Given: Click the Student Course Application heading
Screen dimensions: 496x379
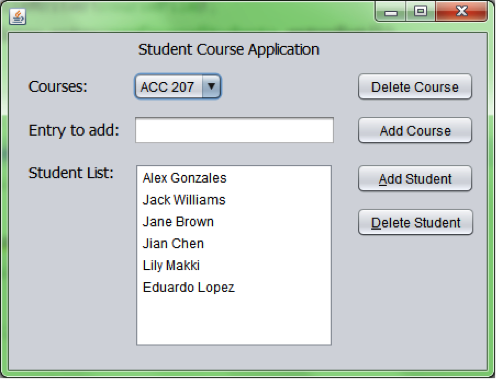Looking at the screenshot, I should pyautogui.click(x=229, y=50).
